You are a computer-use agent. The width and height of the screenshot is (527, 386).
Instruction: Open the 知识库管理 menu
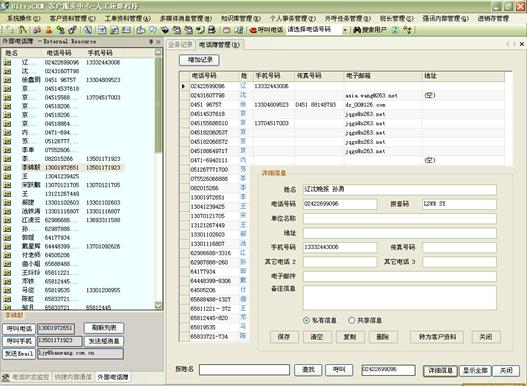(241, 18)
